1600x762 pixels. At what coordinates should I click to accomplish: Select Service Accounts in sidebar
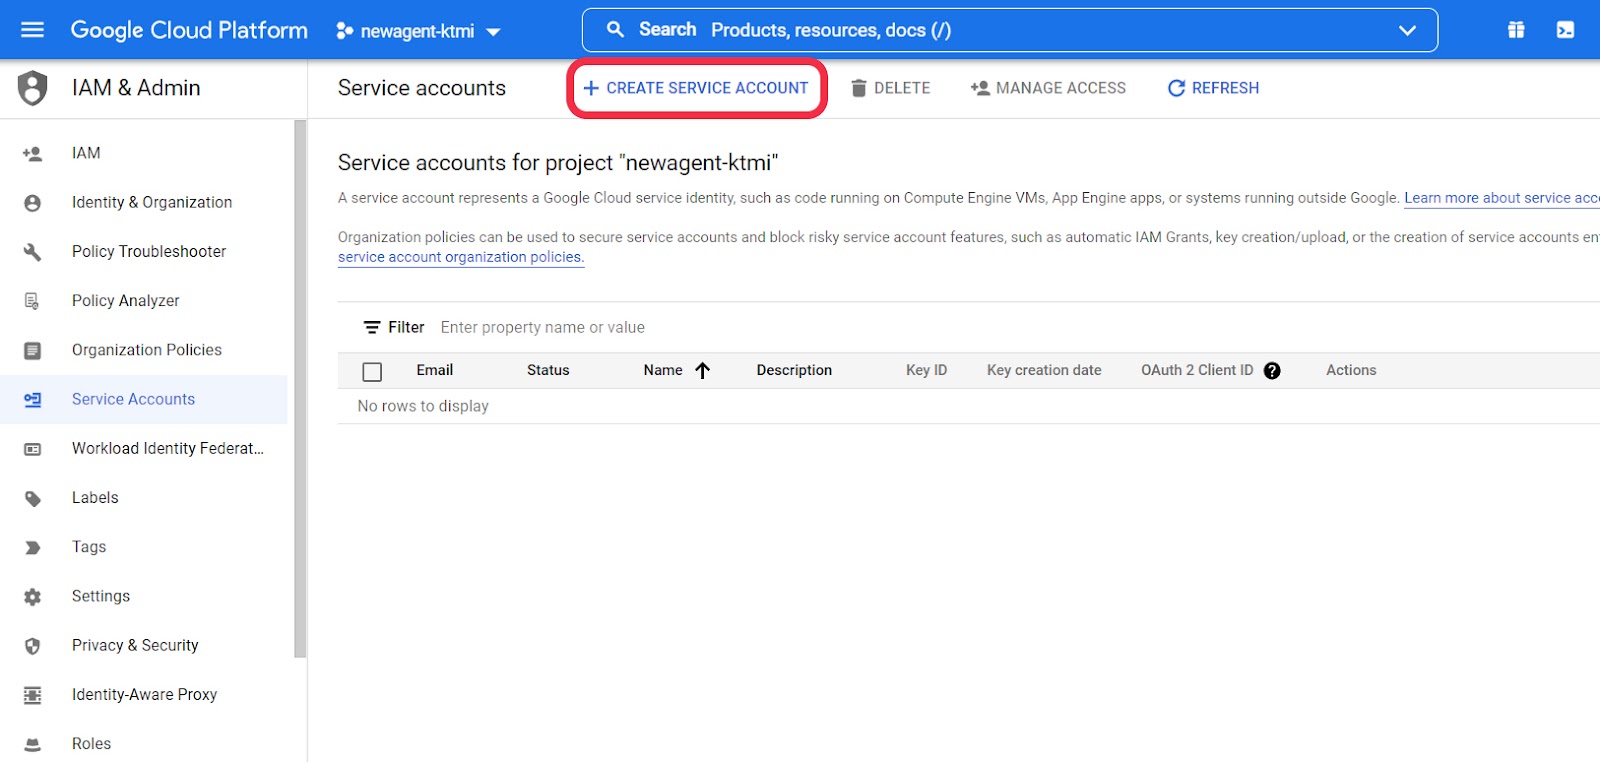click(x=143, y=399)
